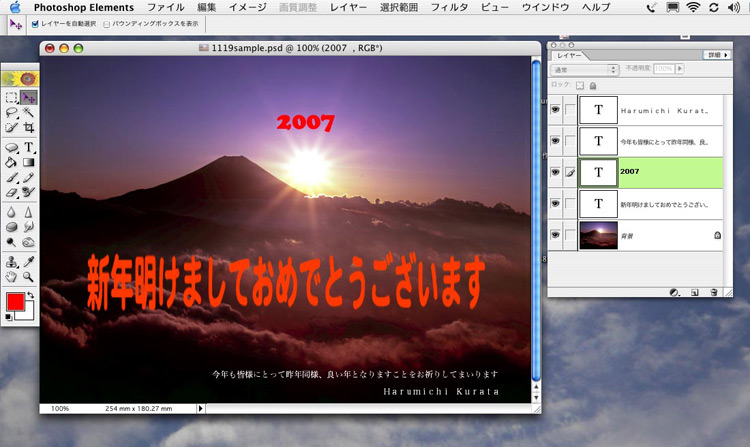
Task: Select the Brush tool
Action: coord(11,178)
